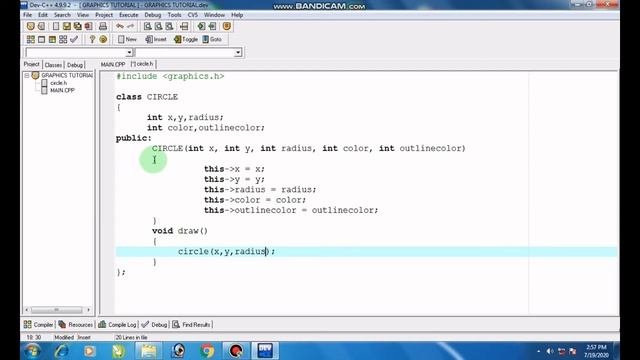Click the Insert toolbar button
The image size is (640, 360).
coord(156,39)
